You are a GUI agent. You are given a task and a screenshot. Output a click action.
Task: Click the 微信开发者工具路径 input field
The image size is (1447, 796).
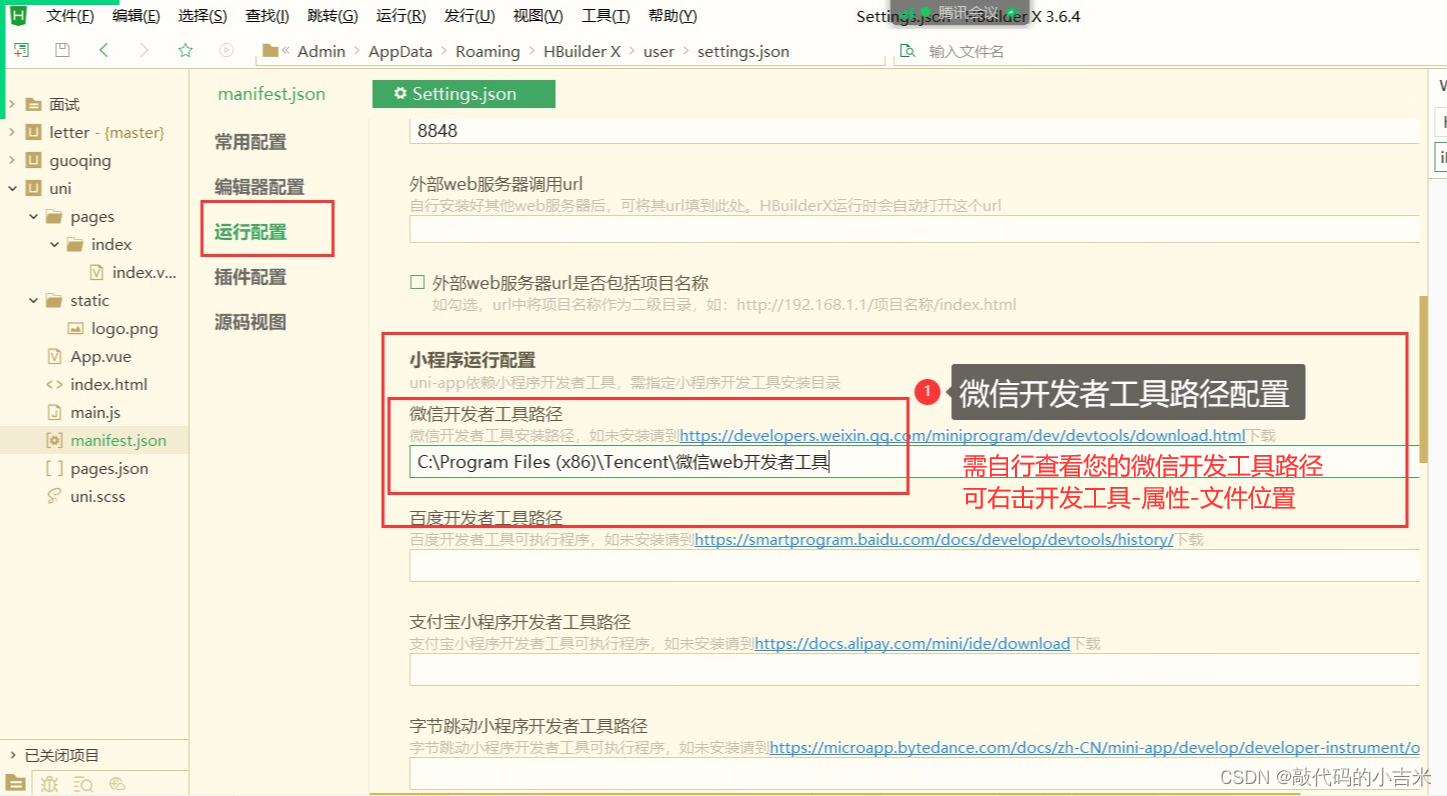[914, 461]
